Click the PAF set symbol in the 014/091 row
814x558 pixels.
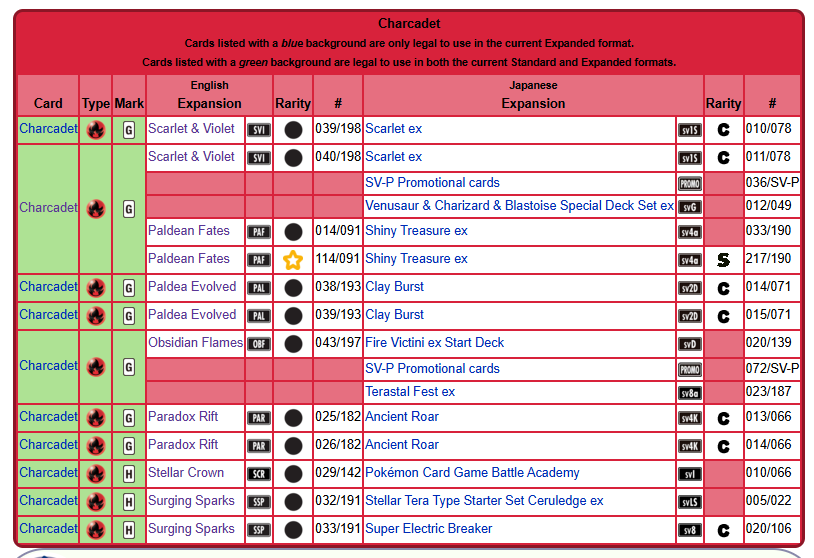pyautogui.click(x=259, y=232)
